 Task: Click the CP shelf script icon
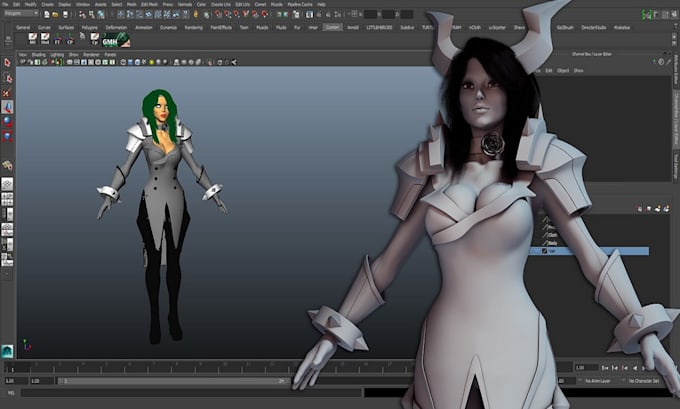click(70, 39)
